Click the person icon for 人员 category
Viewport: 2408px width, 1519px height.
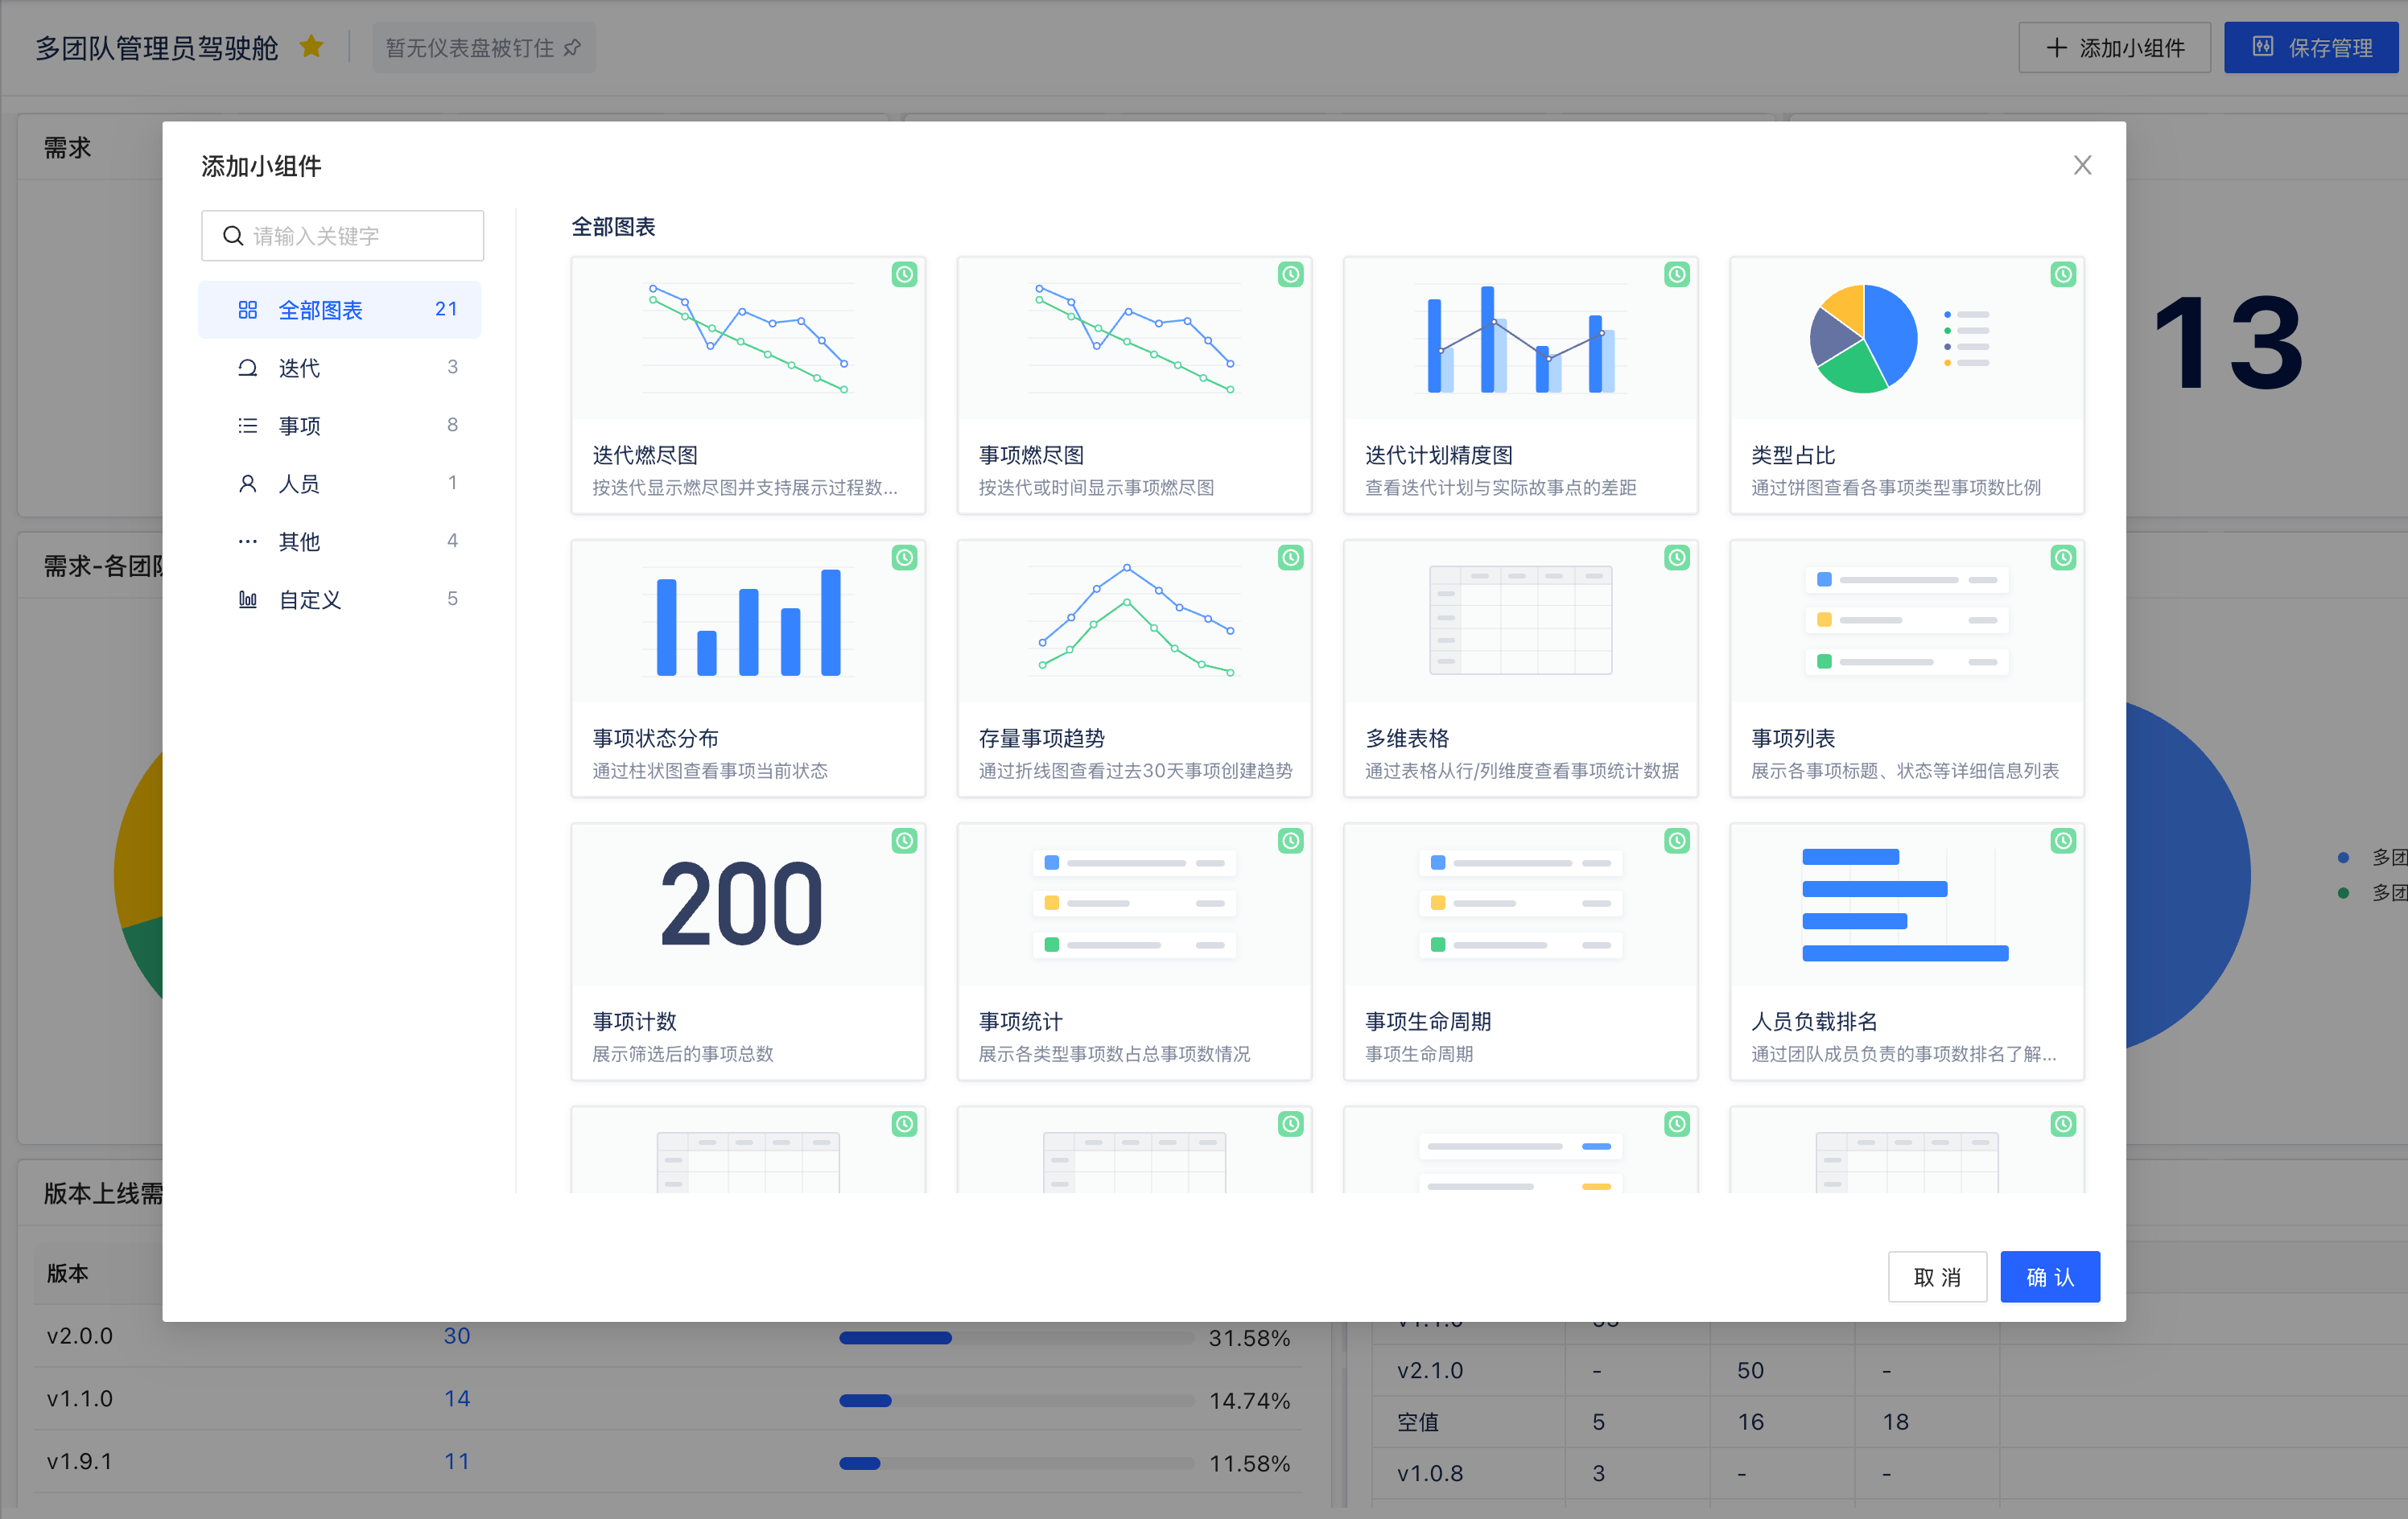pos(247,484)
